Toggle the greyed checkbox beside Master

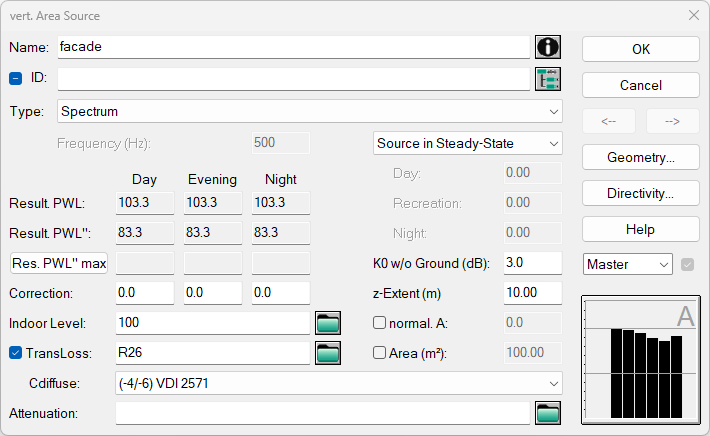pyautogui.click(x=687, y=264)
